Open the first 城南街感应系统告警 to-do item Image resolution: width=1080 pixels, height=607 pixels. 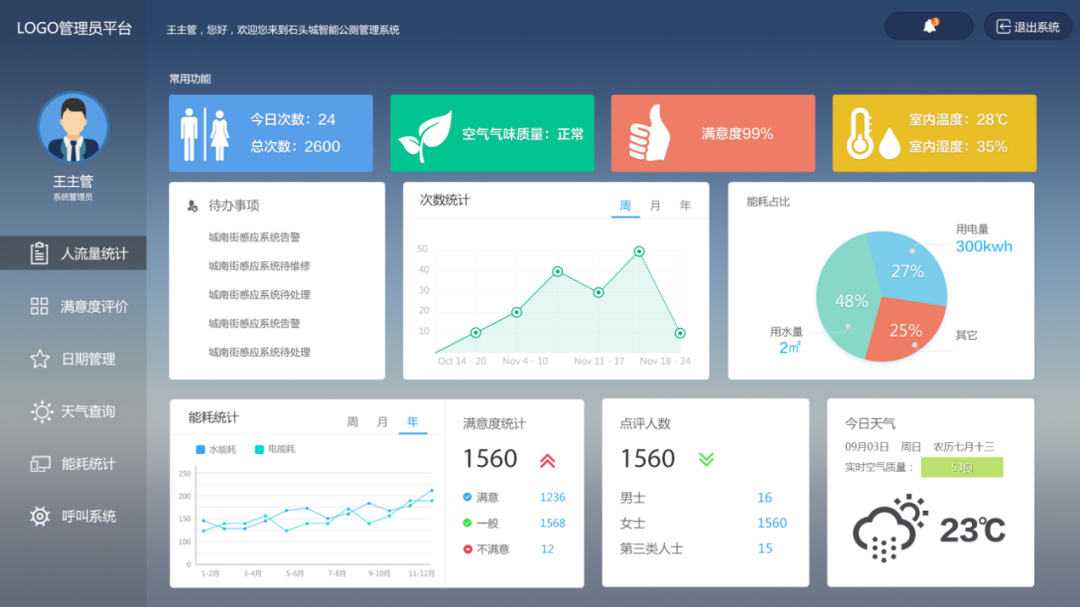(254, 237)
